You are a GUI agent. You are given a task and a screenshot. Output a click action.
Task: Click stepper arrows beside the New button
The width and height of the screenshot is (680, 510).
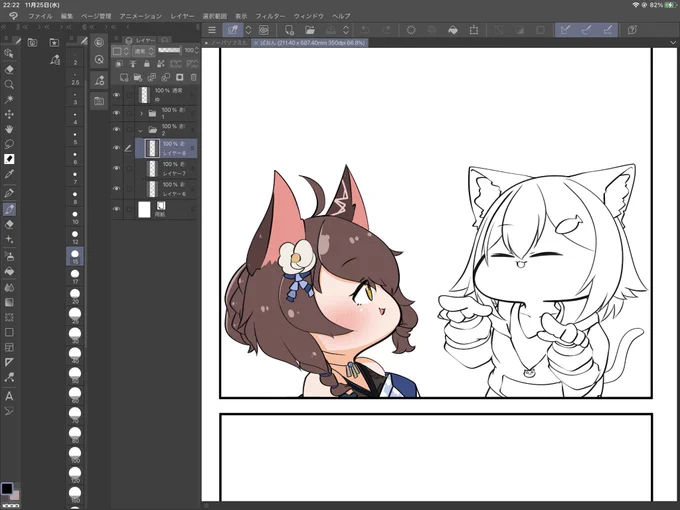pos(248,30)
